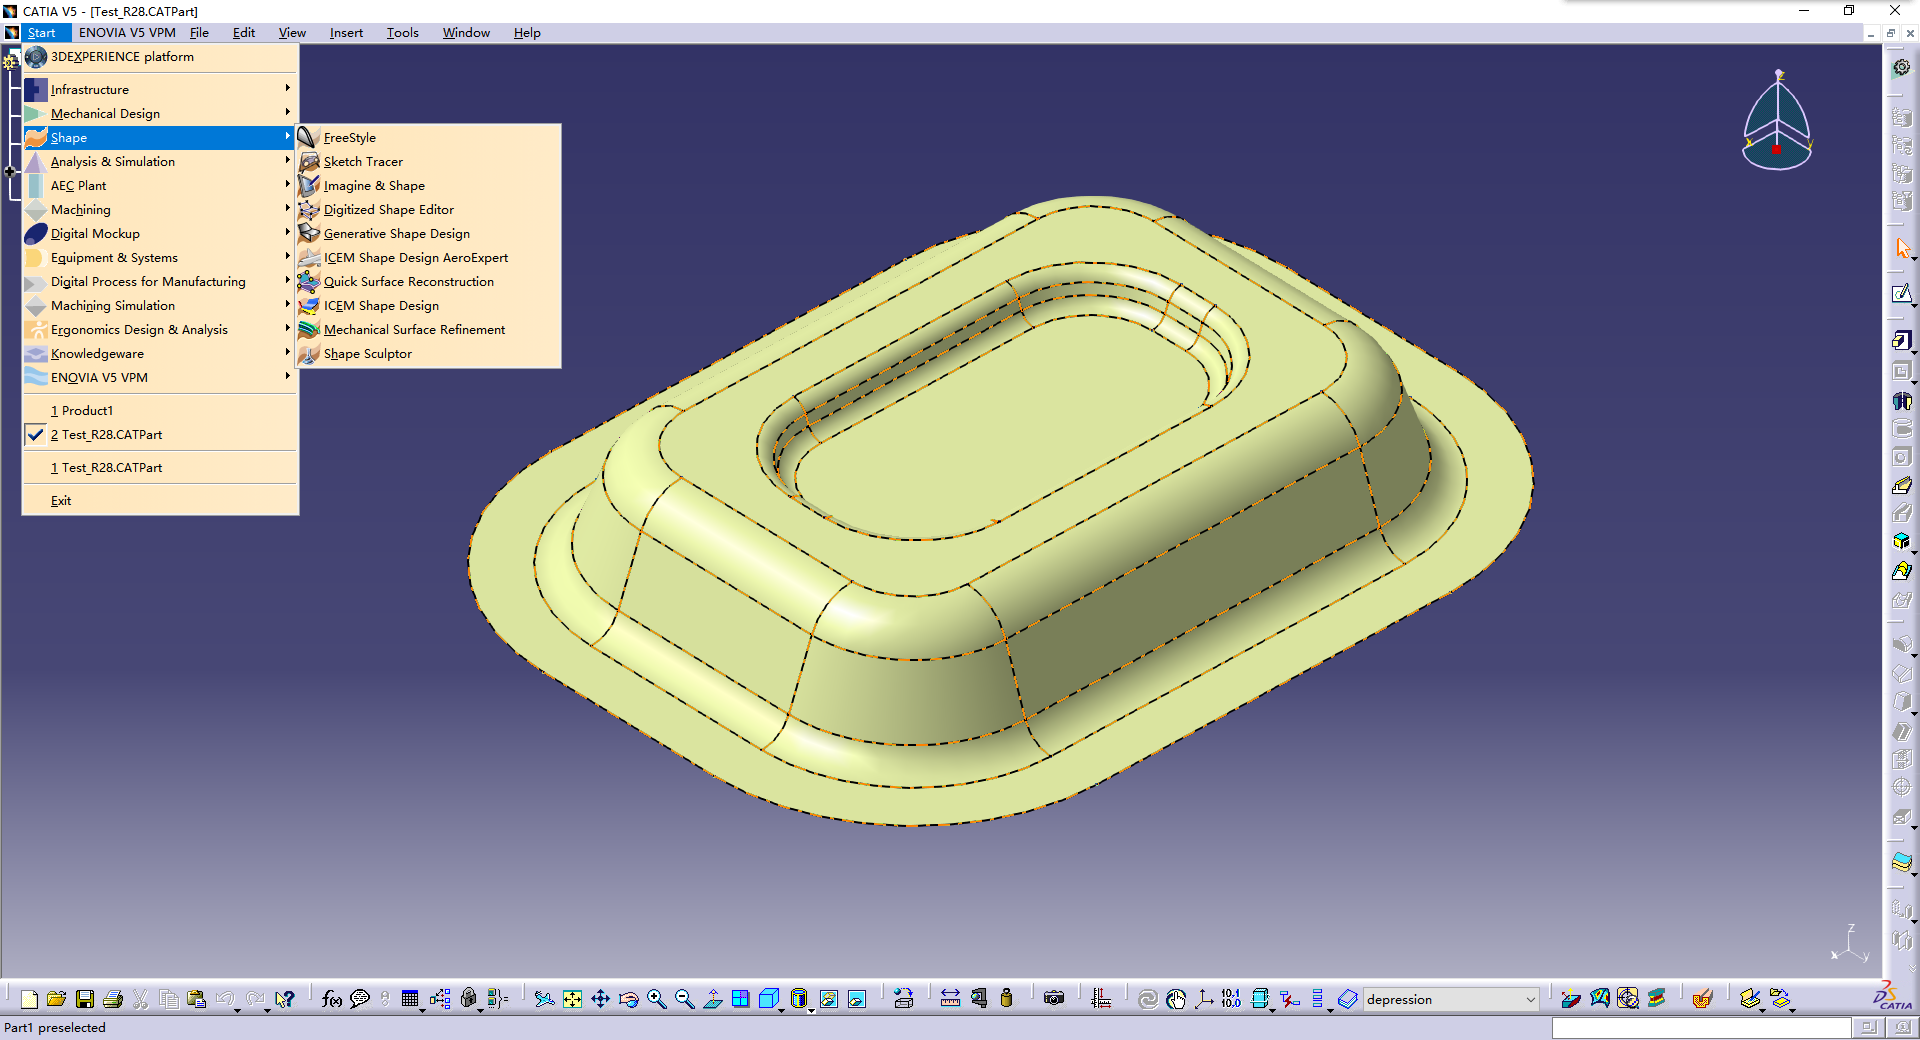Open 3DEXPERIENCE platform entry
This screenshot has height=1040, width=1920.
160,57
